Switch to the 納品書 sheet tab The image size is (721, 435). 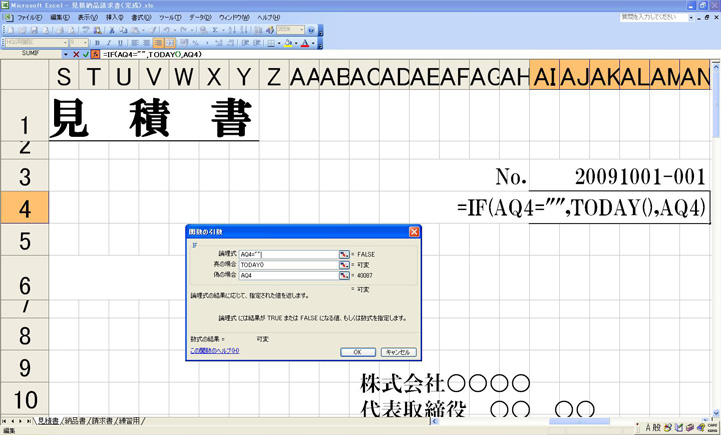(75, 421)
